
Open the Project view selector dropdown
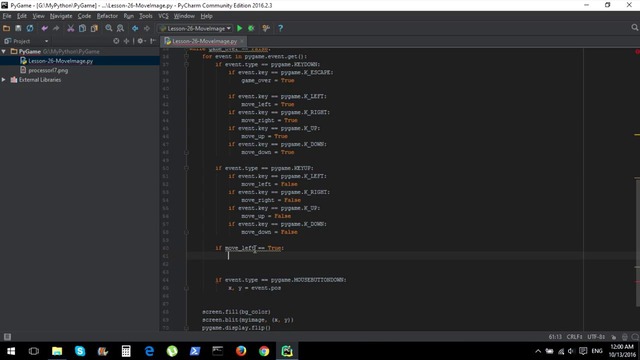pyautogui.click(x=27, y=41)
